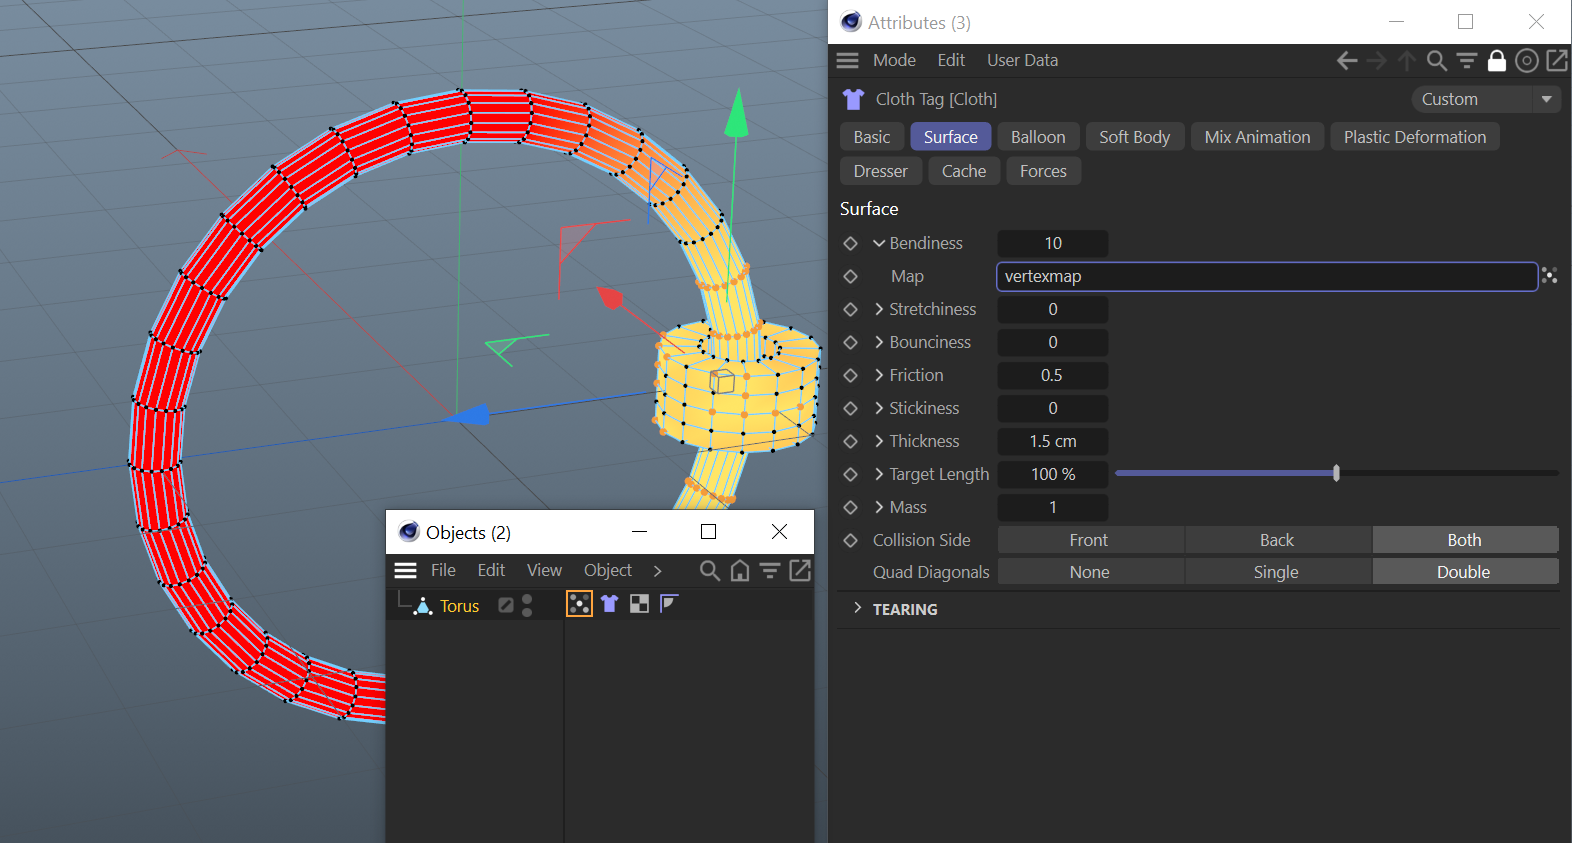Expand the Thickness parameter
The width and height of the screenshot is (1572, 843).
(x=879, y=441)
